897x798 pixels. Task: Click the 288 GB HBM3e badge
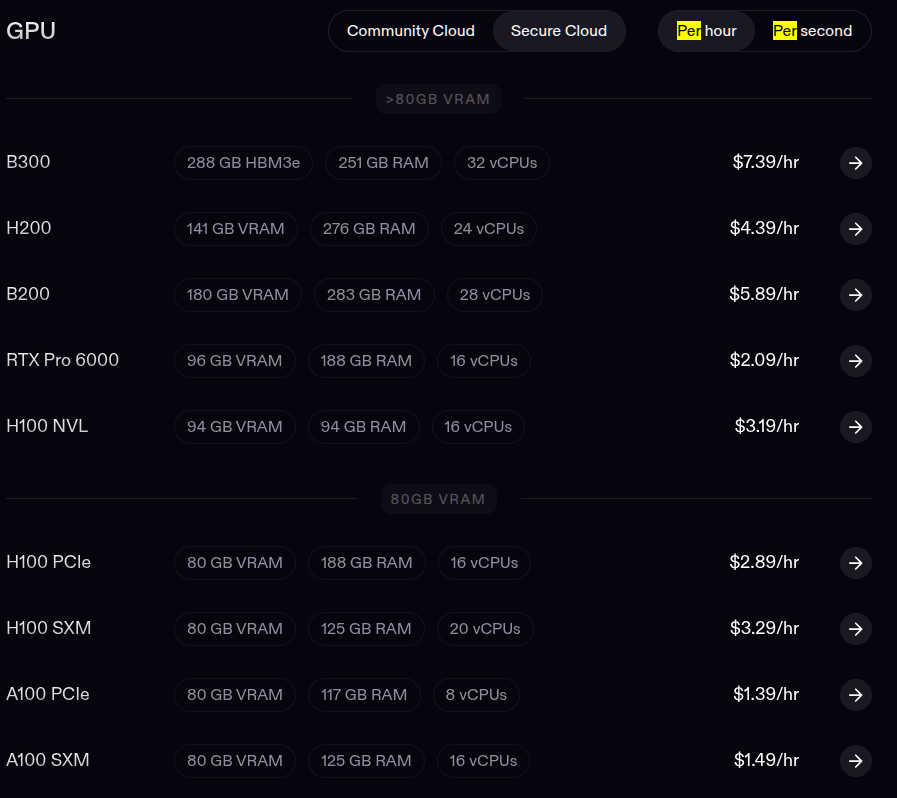[x=243, y=163]
